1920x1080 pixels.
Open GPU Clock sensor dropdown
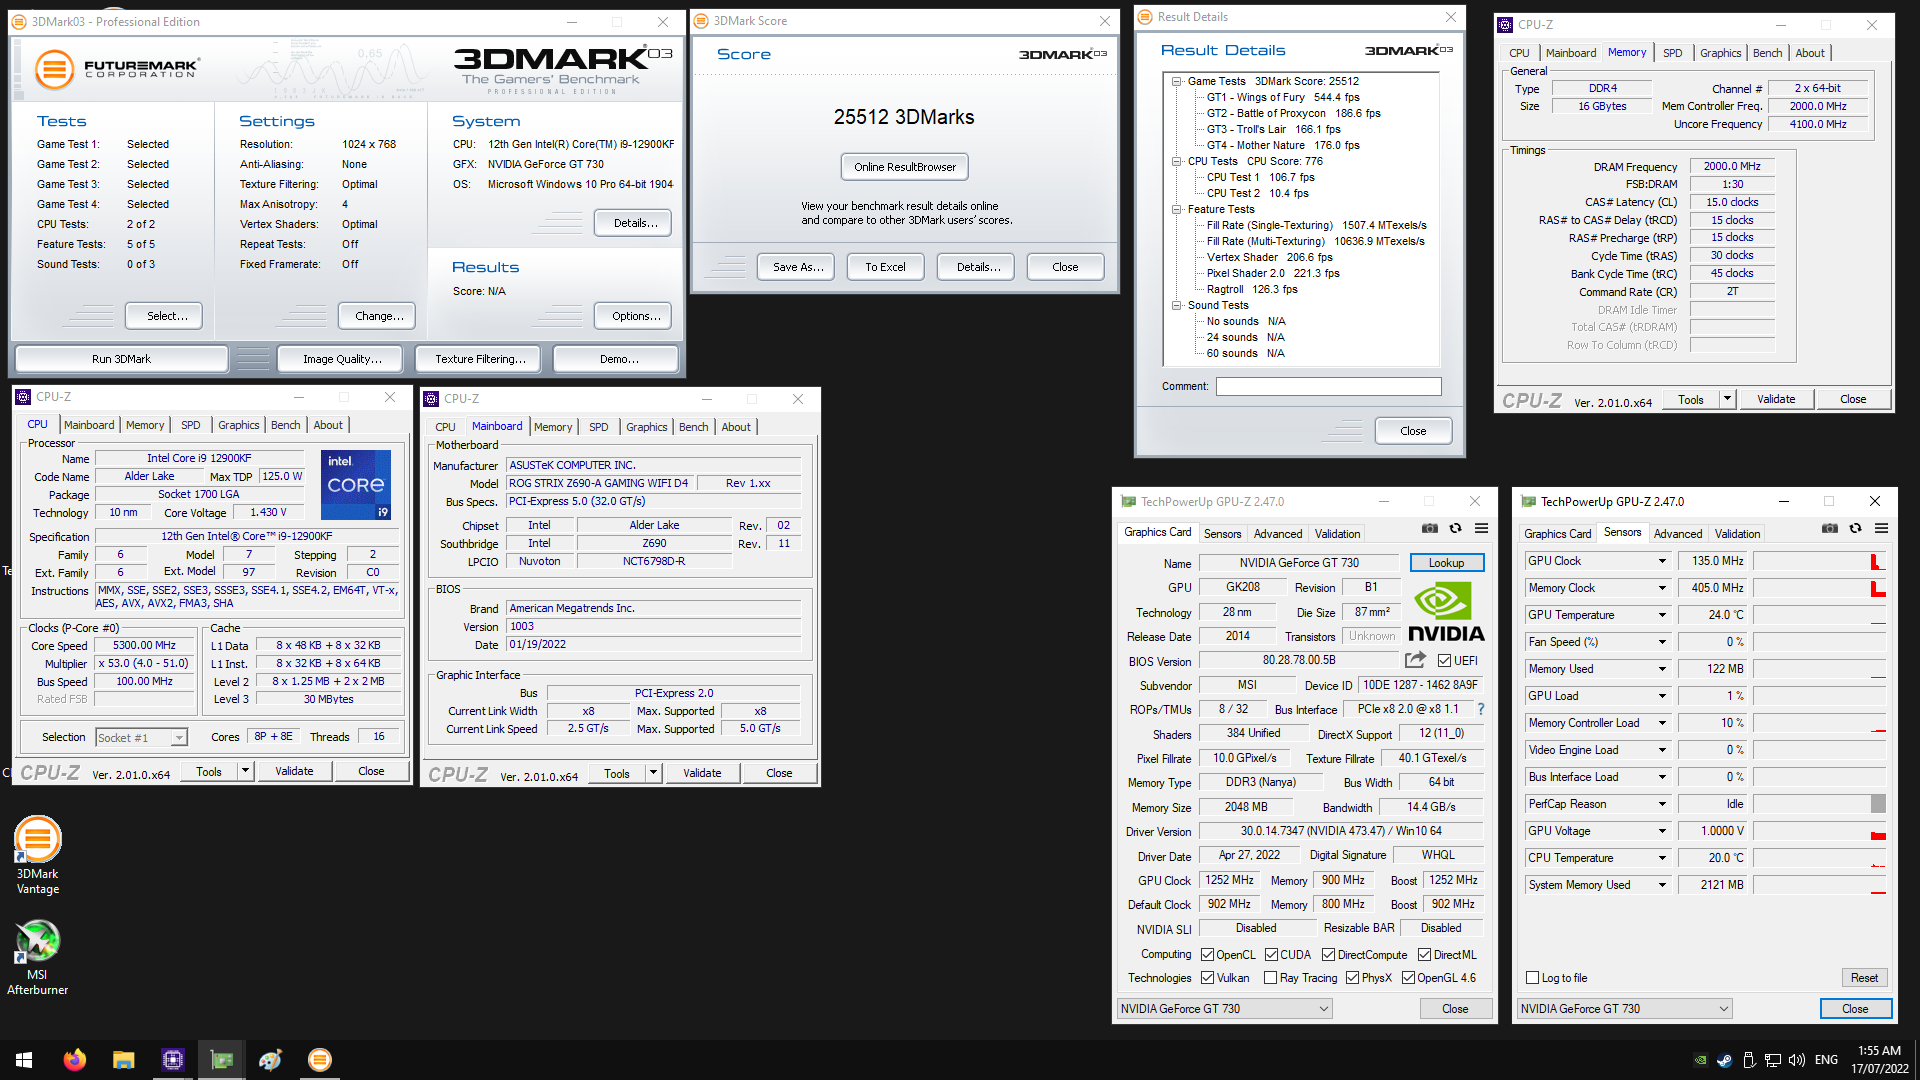click(x=1662, y=561)
